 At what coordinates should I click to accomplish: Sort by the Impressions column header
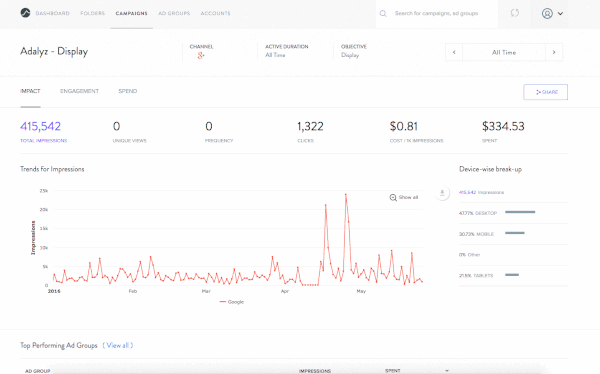(315, 371)
